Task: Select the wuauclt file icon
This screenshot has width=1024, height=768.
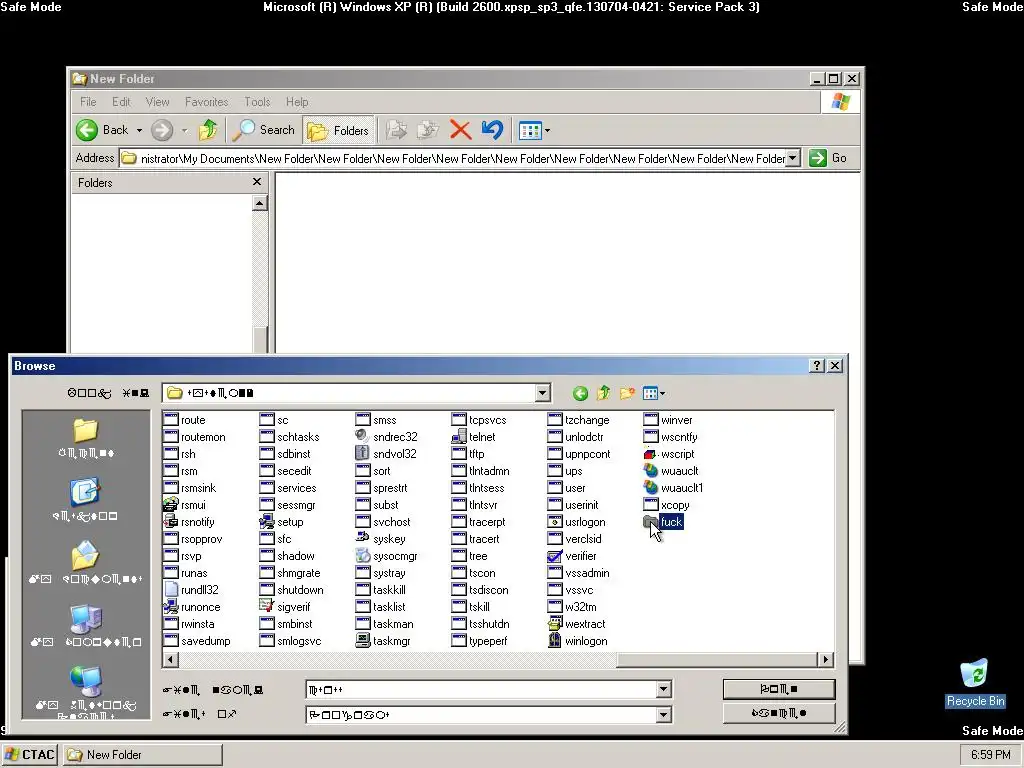Action: [651, 470]
